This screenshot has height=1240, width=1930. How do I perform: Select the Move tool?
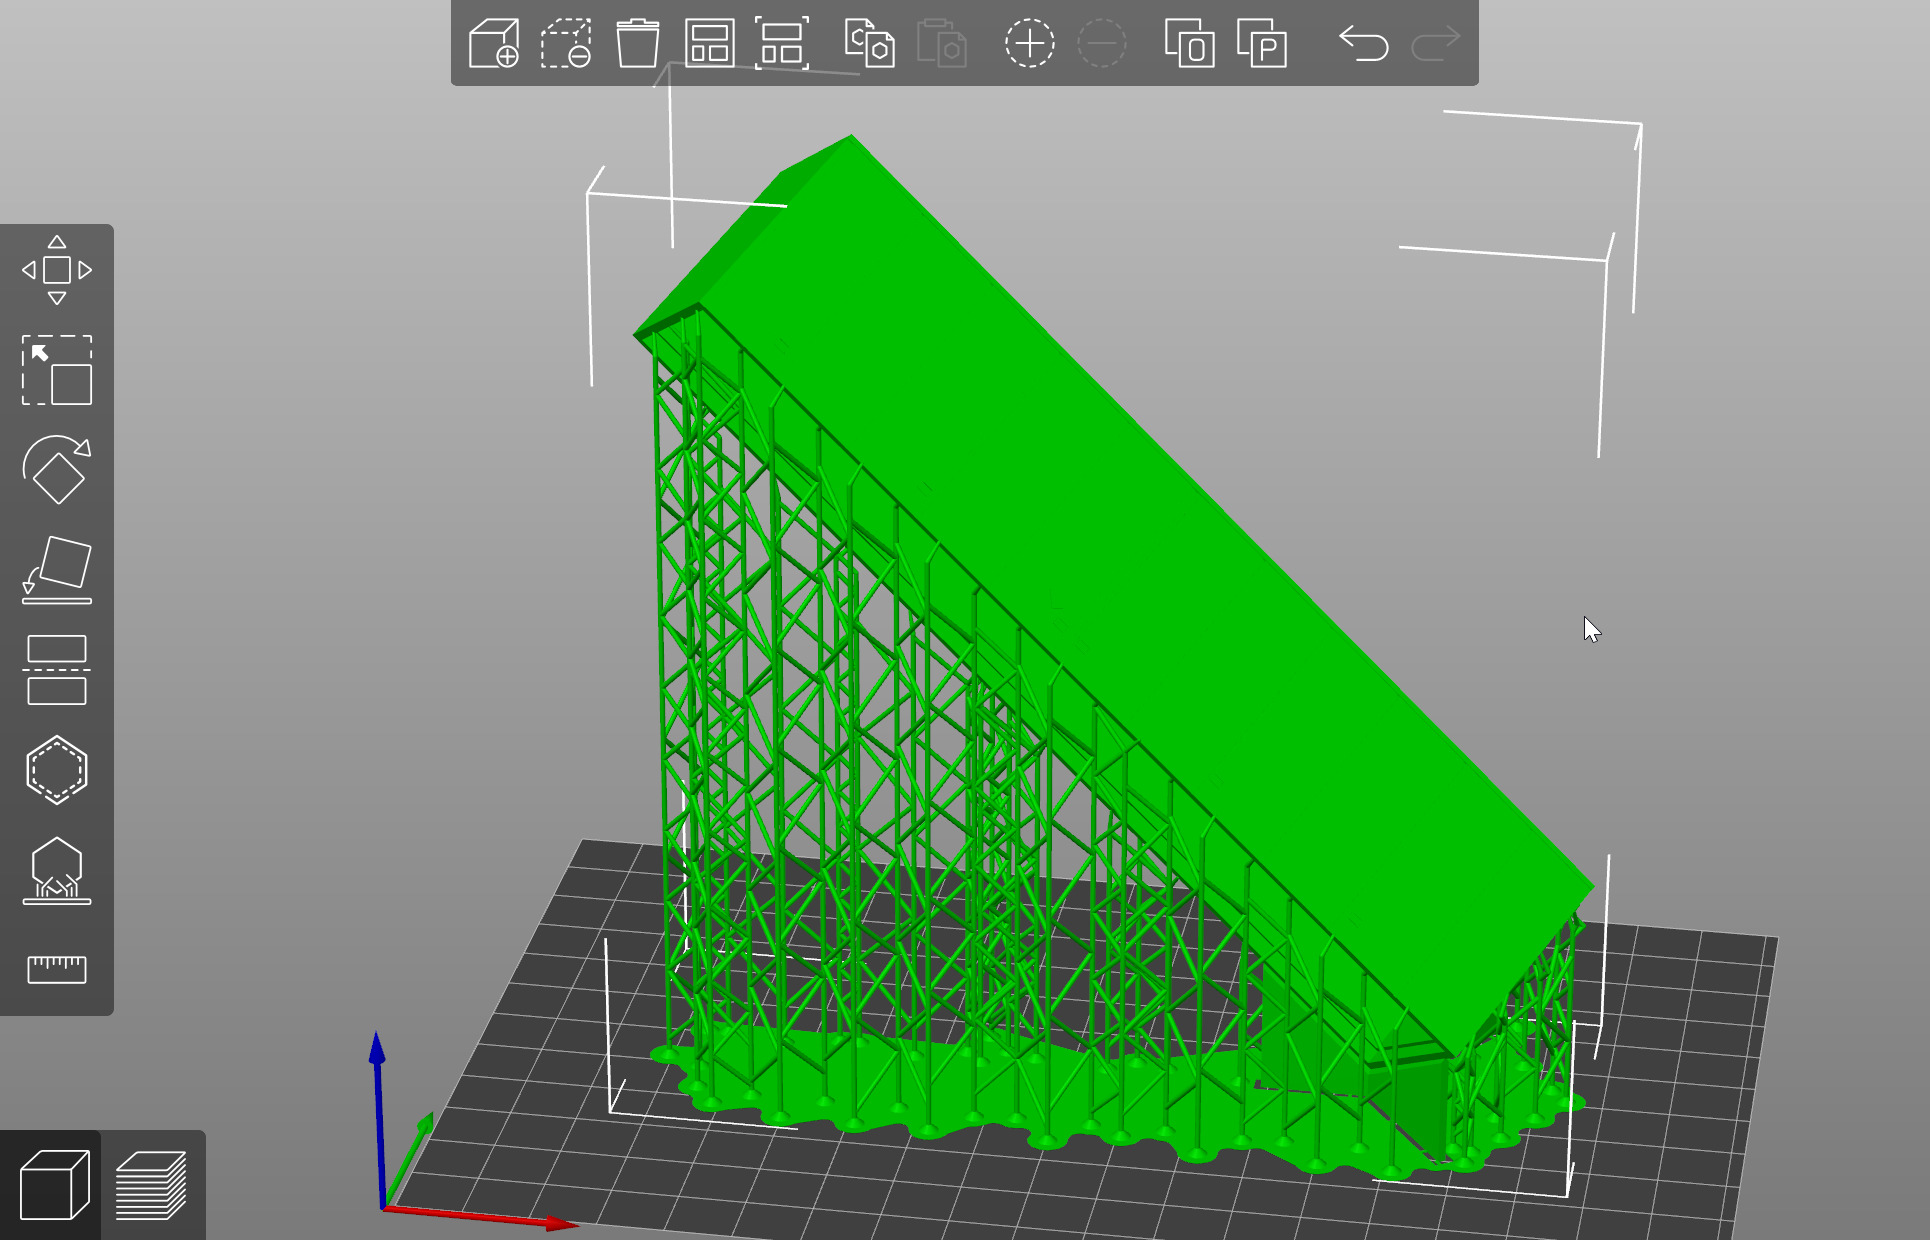pos(57,270)
